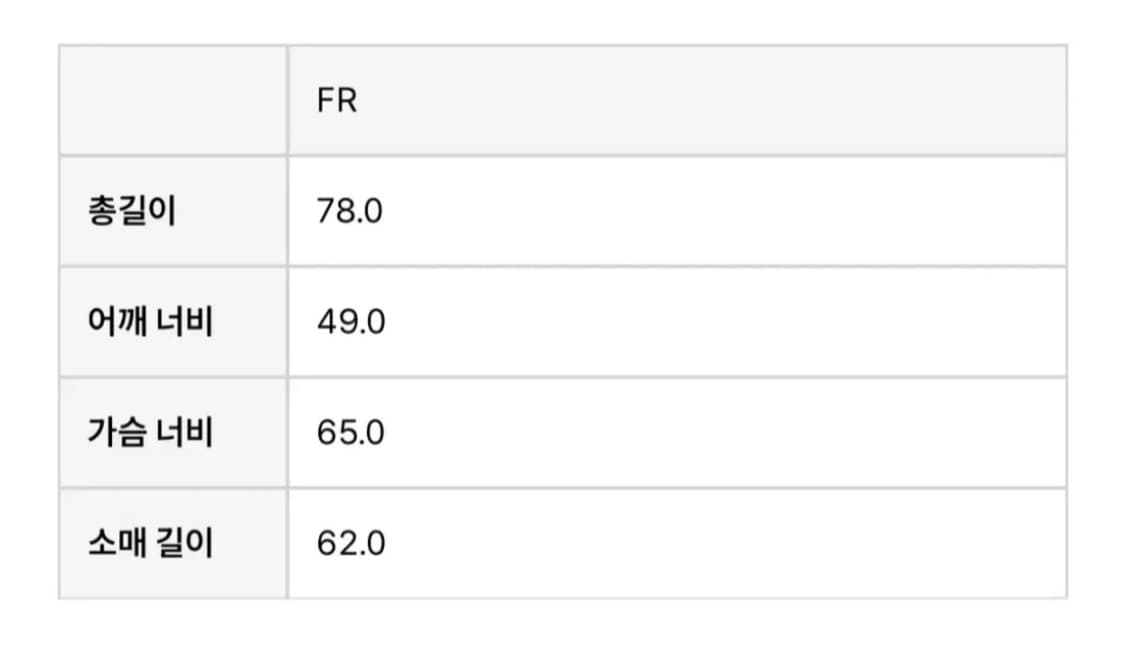1125x651 pixels.
Task: Pick the value beside 어깨 너비
Action: click(350, 323)
